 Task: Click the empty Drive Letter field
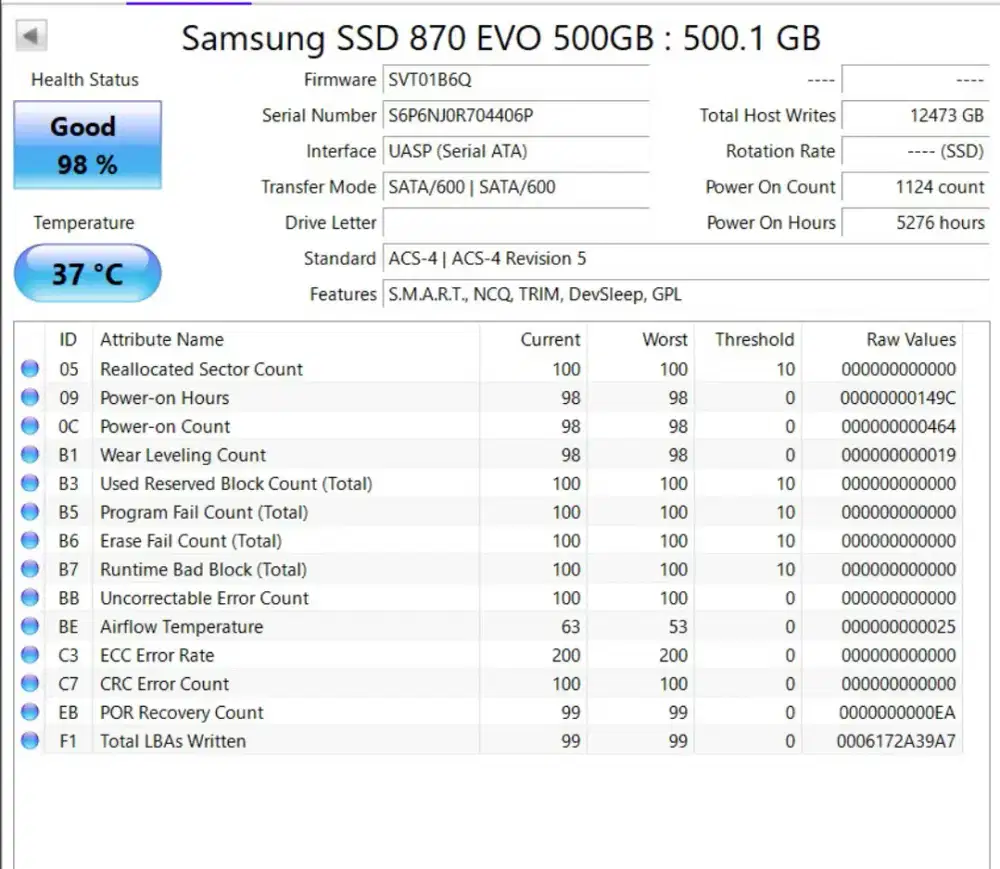(517, 223)
